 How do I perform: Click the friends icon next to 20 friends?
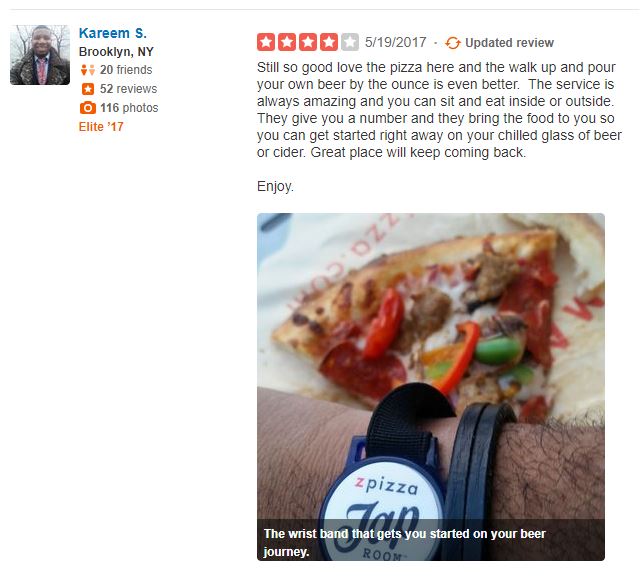(x=87, y=70)
